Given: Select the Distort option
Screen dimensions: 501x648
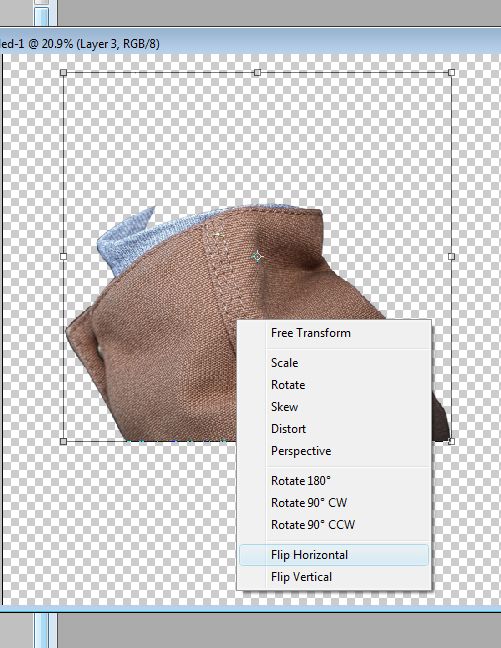Looking at the screenshot, I should tap(334, 429).
